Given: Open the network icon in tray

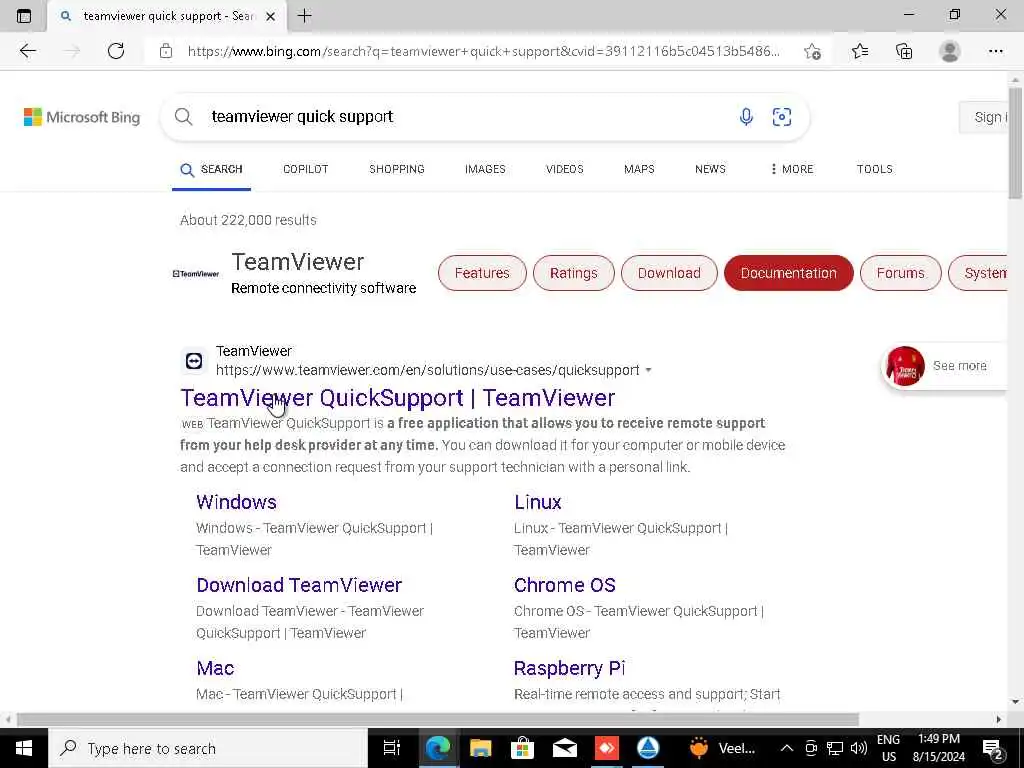Looking at the screenshot, I should coord(835,748).
